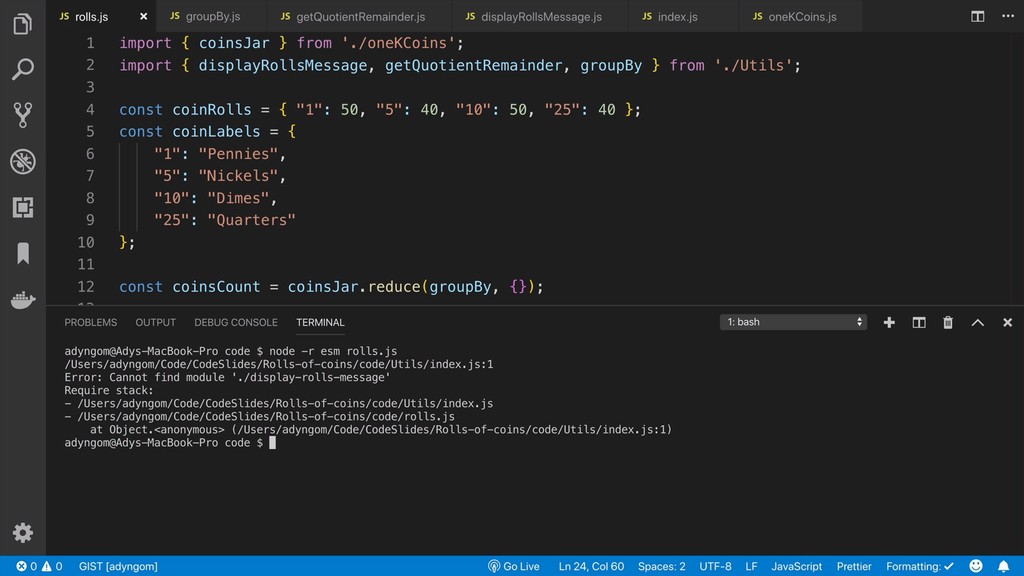
Task: Split the terminal panel
Action: coord(919,322)
